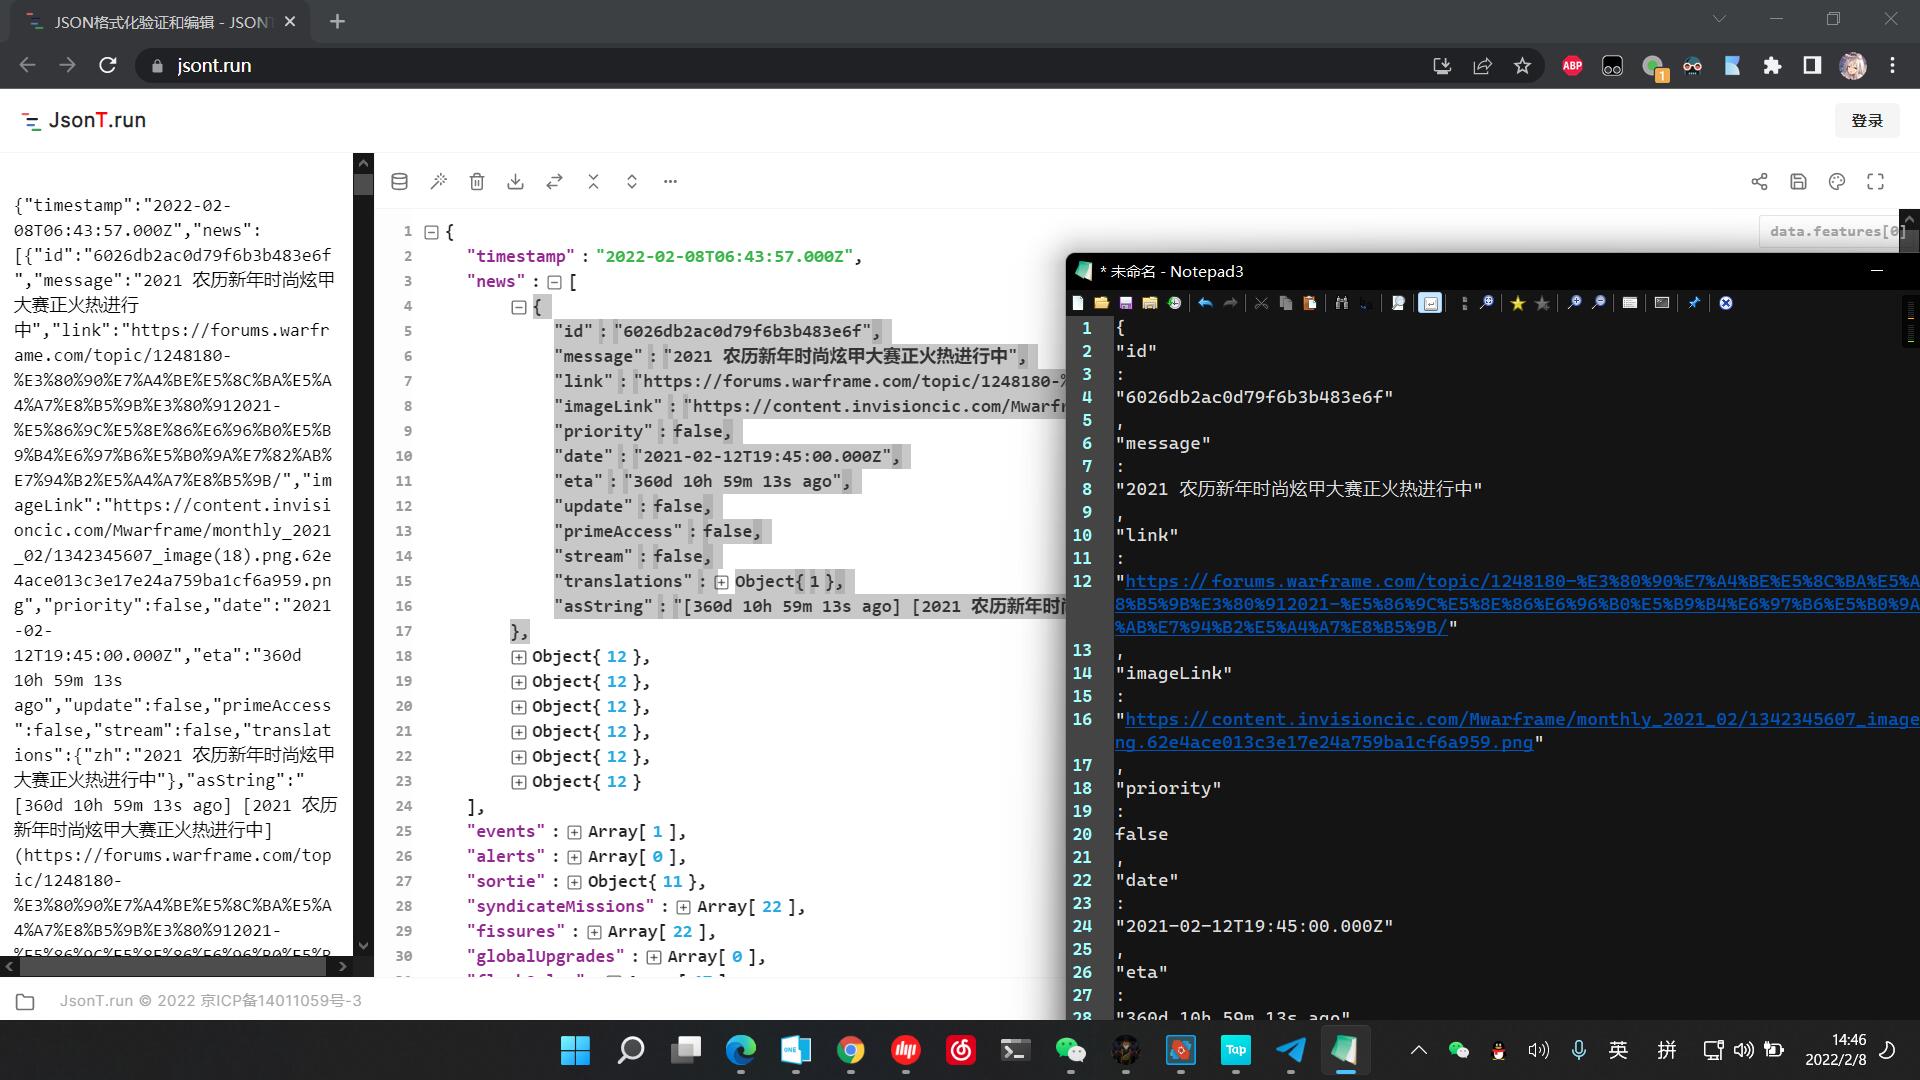Image resolution: width=1920 pixels, height=1080 pixels.
Task: Toggle the theme palette icon in JsonT
Action: [1836, 181]
